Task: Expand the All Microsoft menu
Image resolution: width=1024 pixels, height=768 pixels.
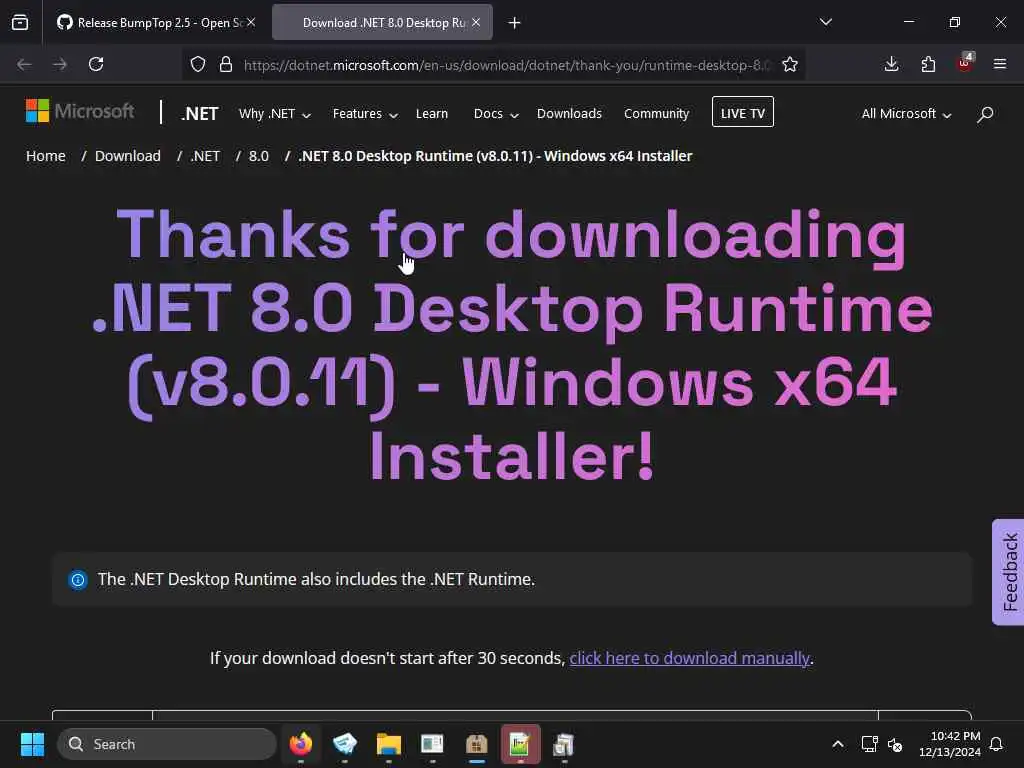Action: click(x=906, y=114)
